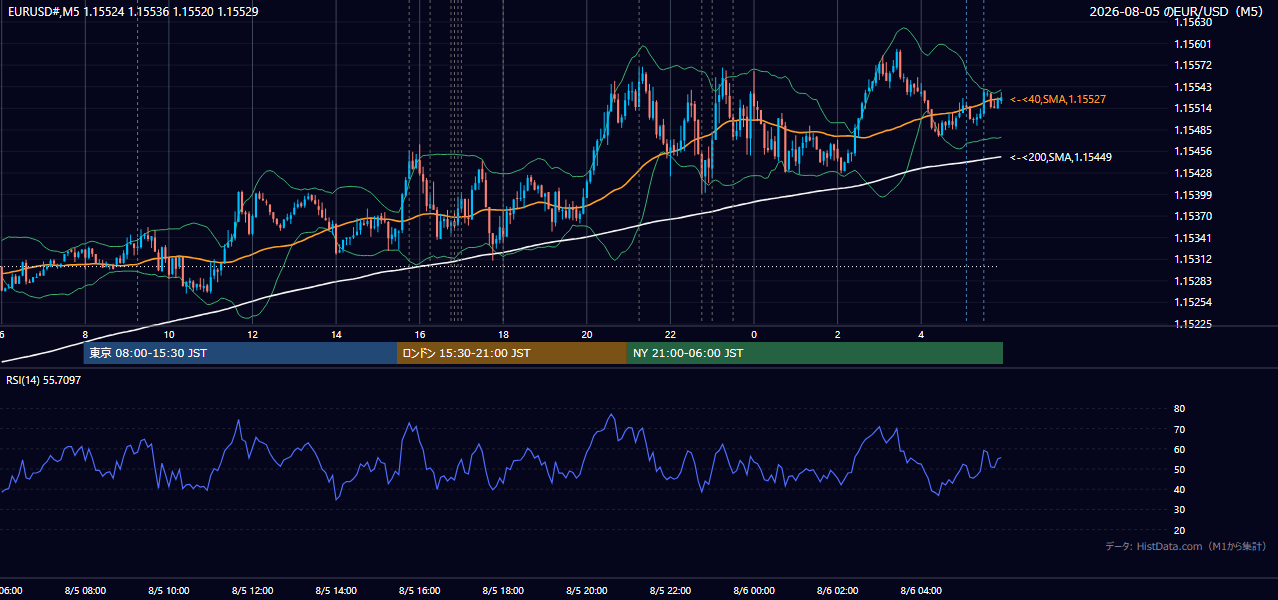
Task: Click bottom time axis label 8/6 04:00
Action: pos(922,591)
